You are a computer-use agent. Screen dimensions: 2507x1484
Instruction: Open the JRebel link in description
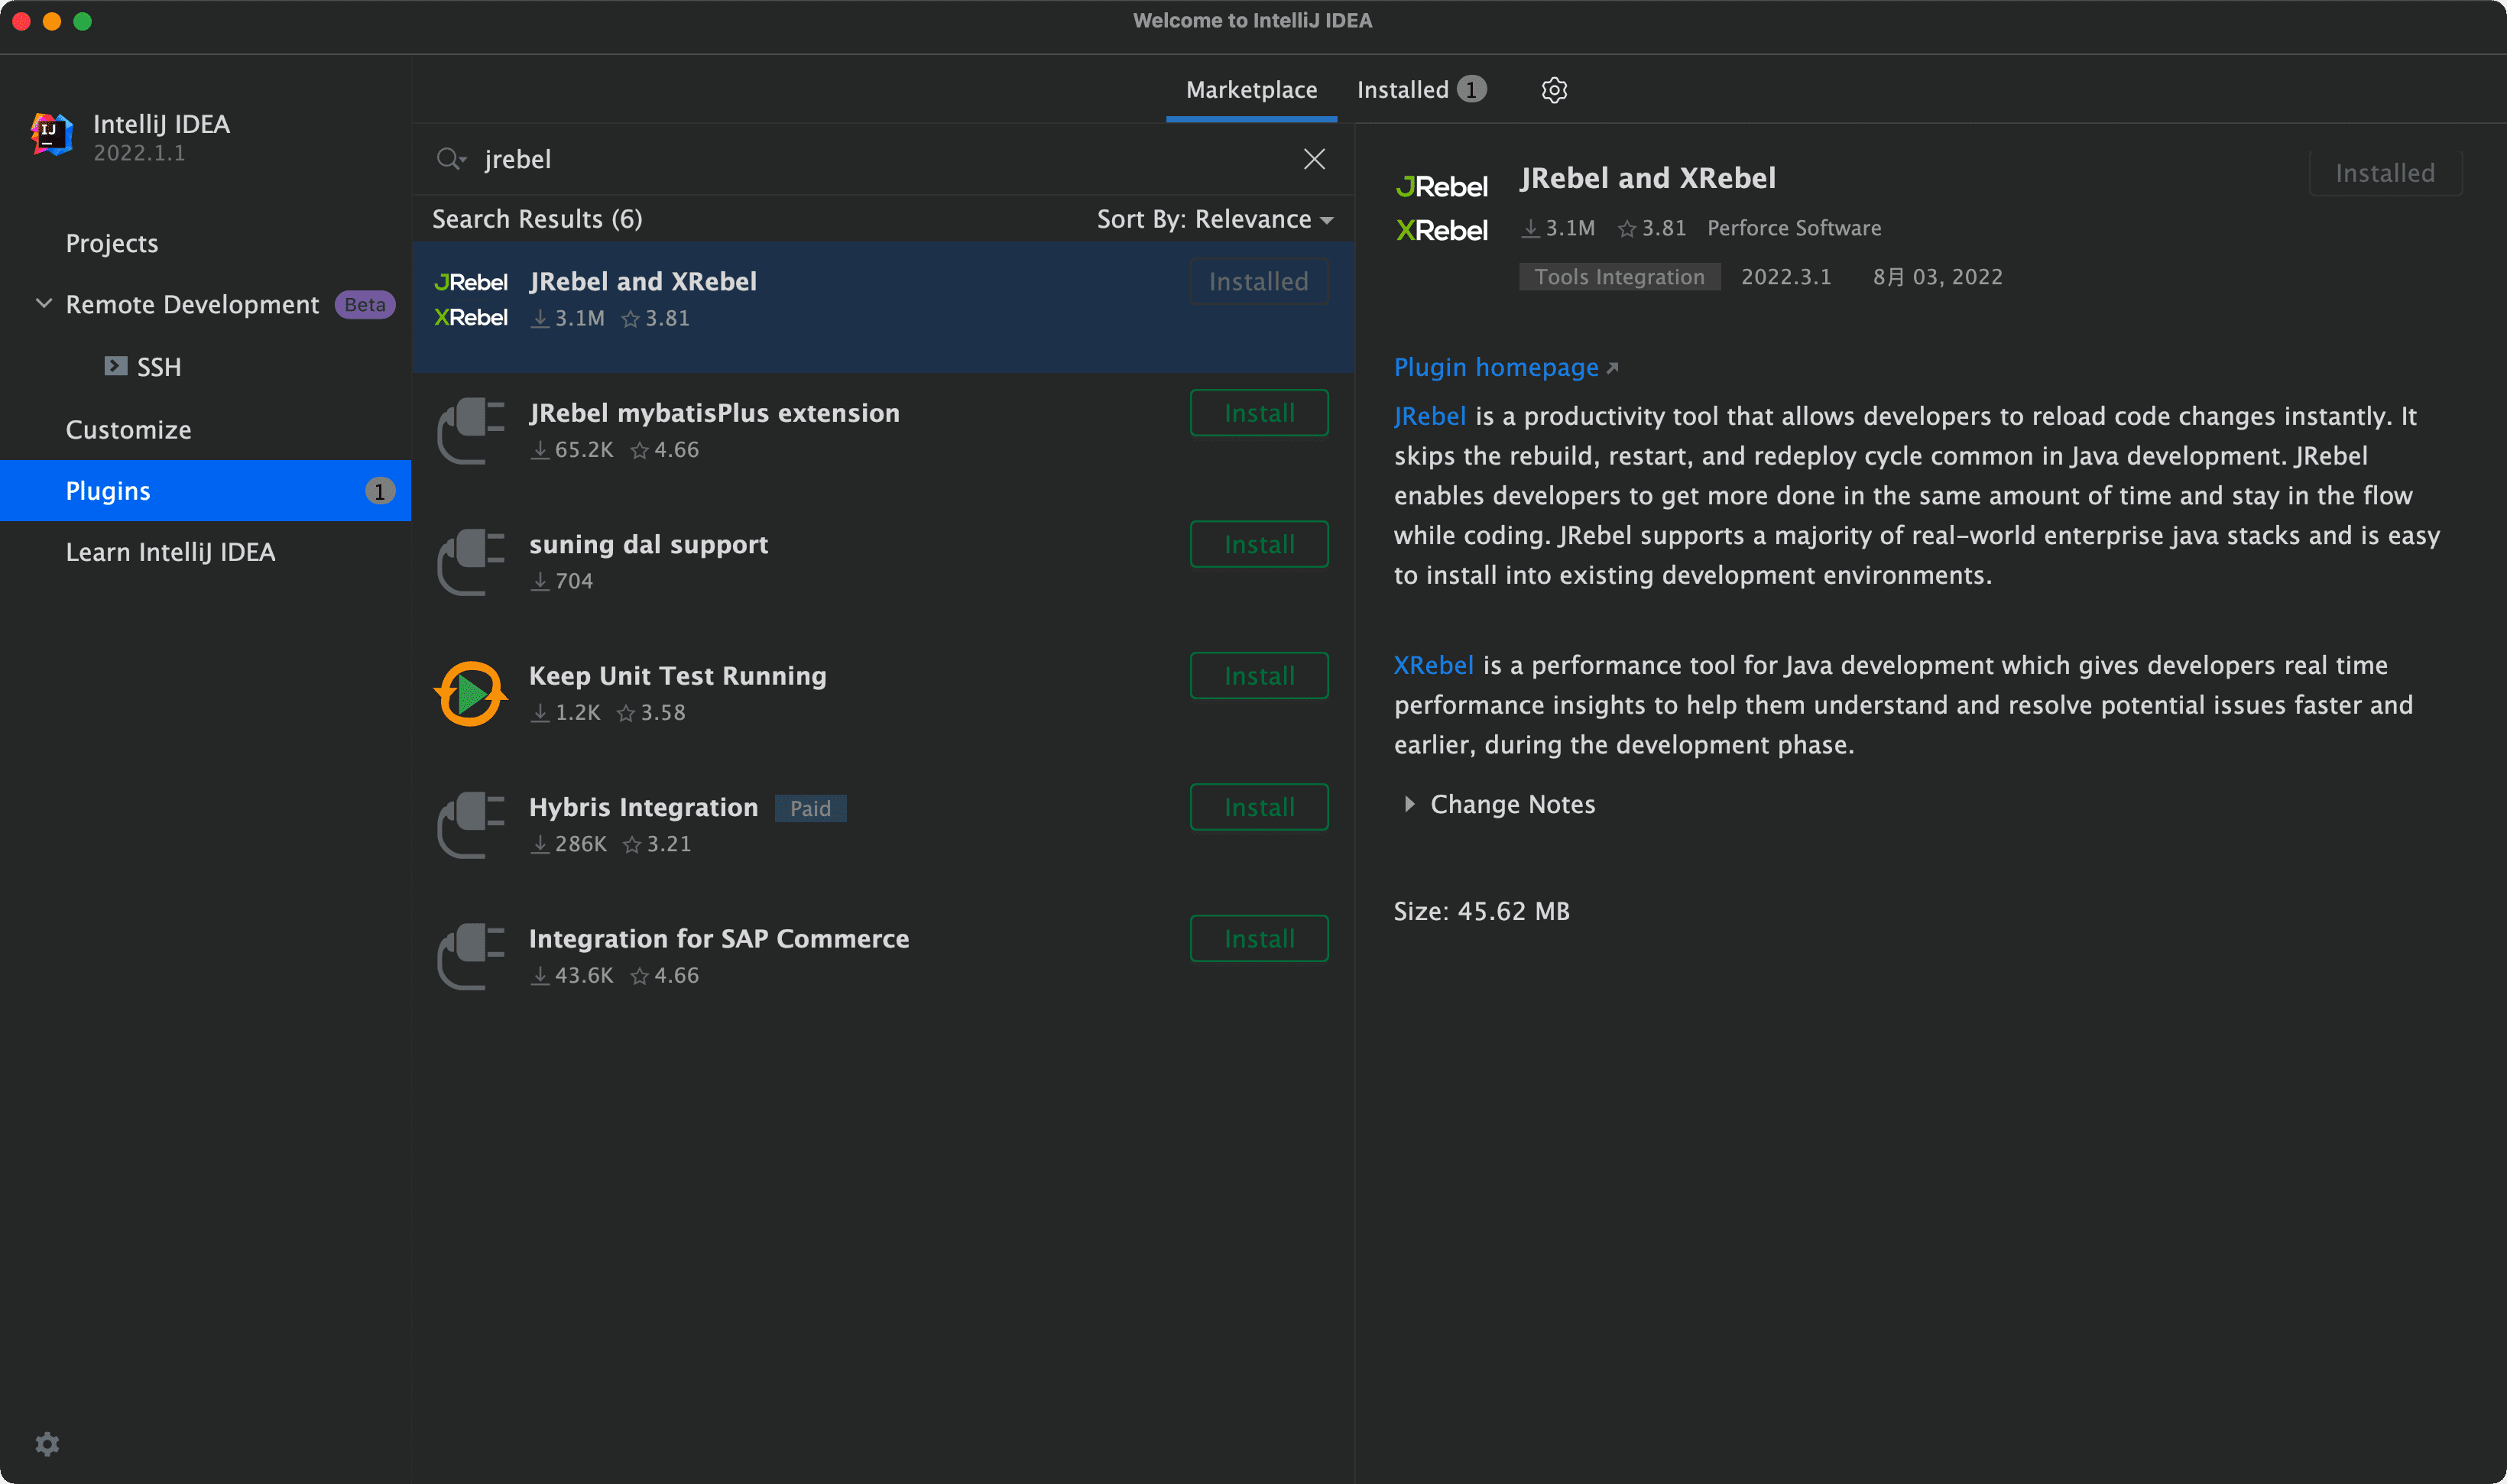coord(1430,416)
